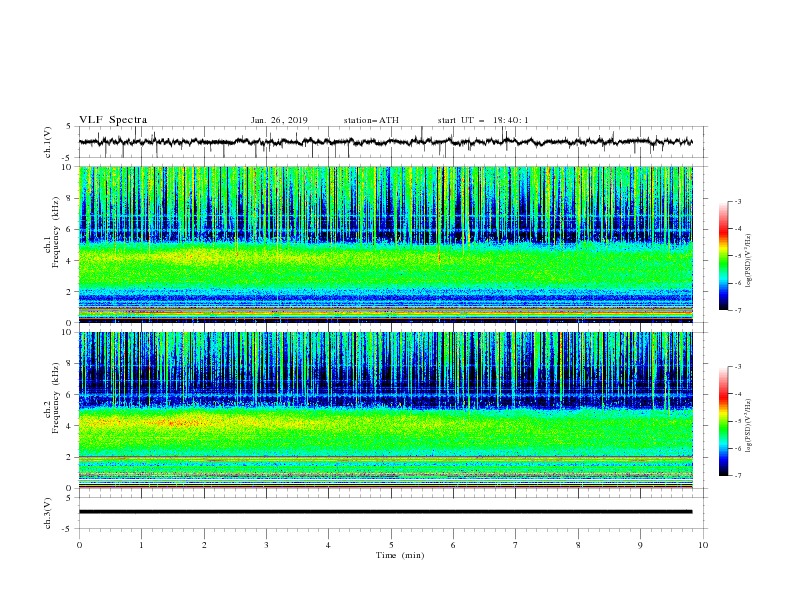
Task: Click time axis tick label "2"
Action: (204, 545)
